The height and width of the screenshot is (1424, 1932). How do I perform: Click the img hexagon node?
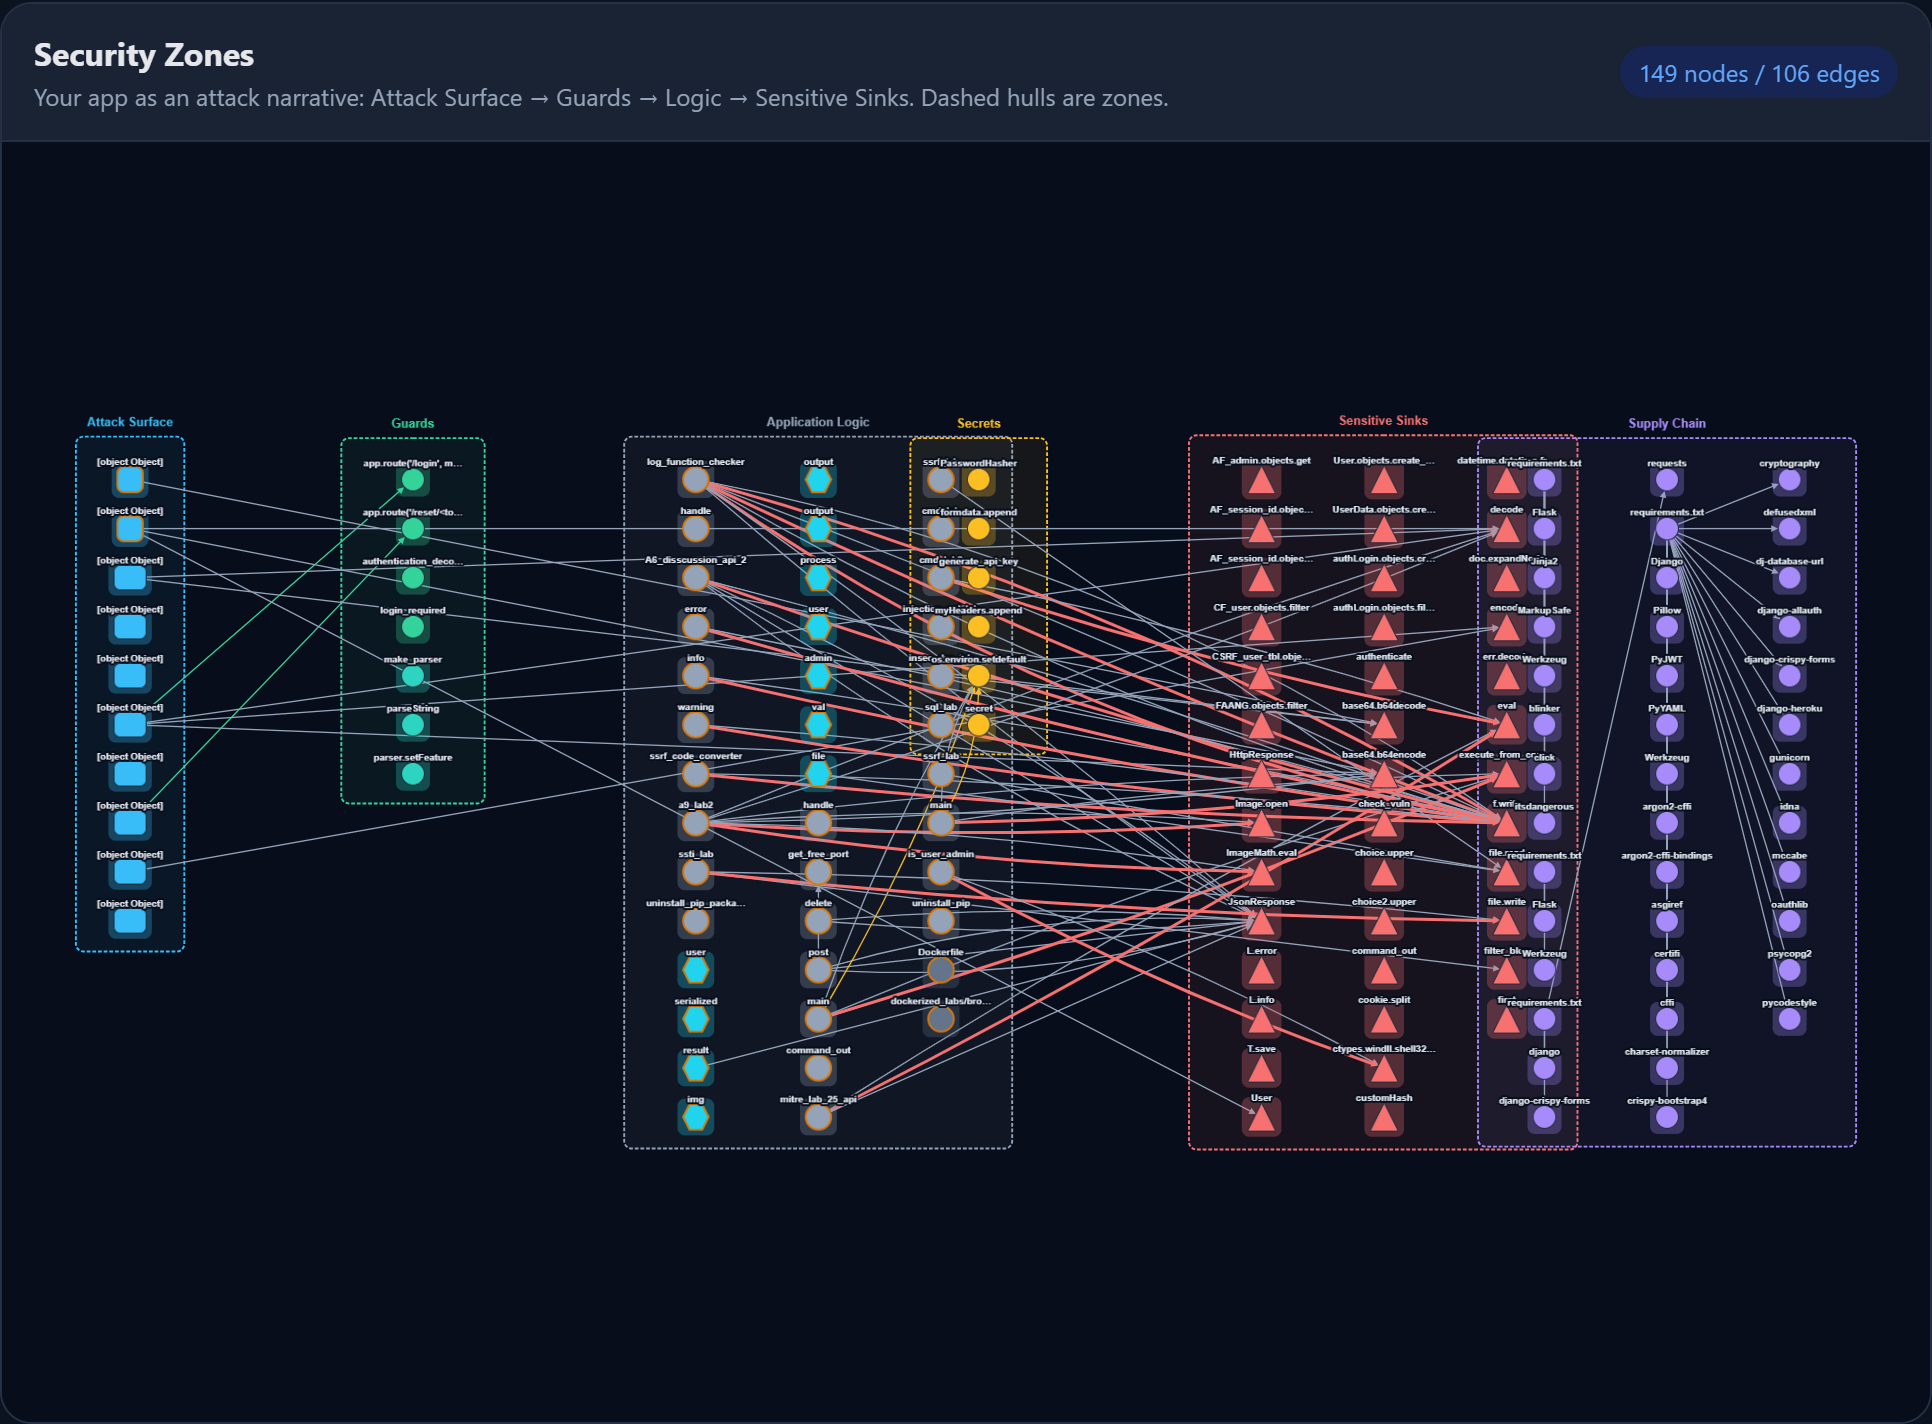coord(696,1117)
